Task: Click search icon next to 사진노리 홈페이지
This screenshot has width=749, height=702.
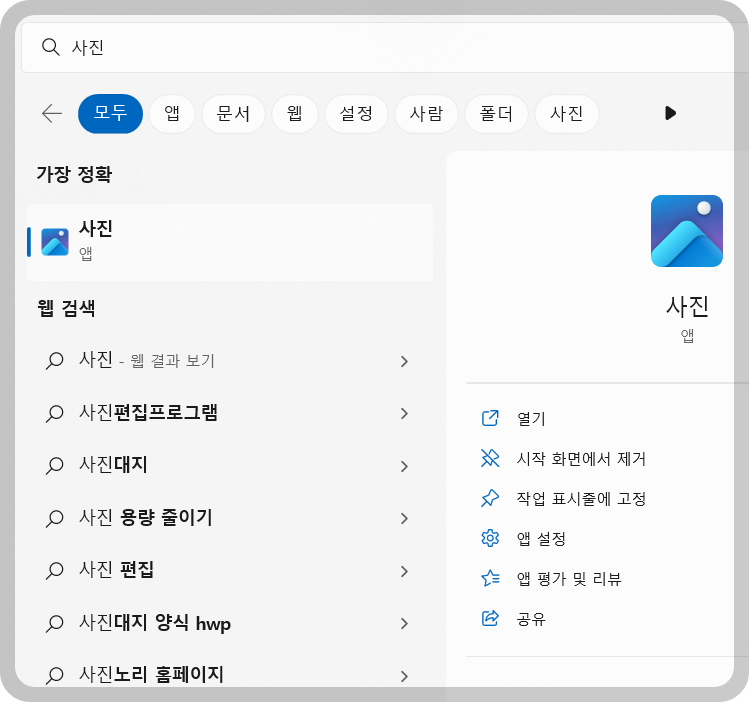Action: (x=54, y=676)
